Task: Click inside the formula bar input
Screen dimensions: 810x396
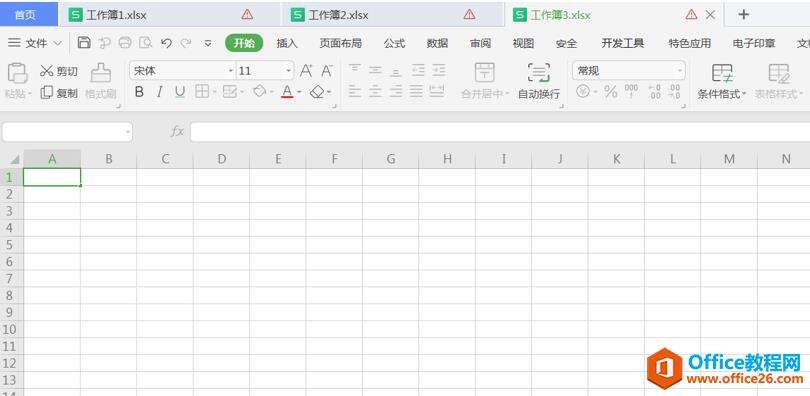Action: click(500, 132)
